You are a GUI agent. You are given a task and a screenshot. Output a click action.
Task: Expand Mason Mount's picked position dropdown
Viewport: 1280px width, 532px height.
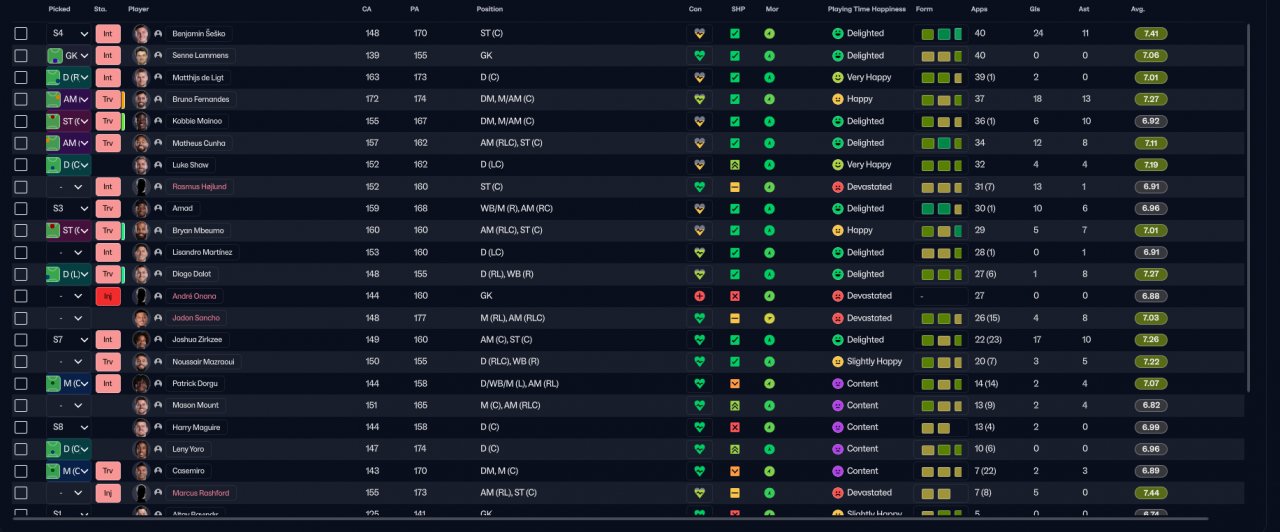click(x=68, y=405)
